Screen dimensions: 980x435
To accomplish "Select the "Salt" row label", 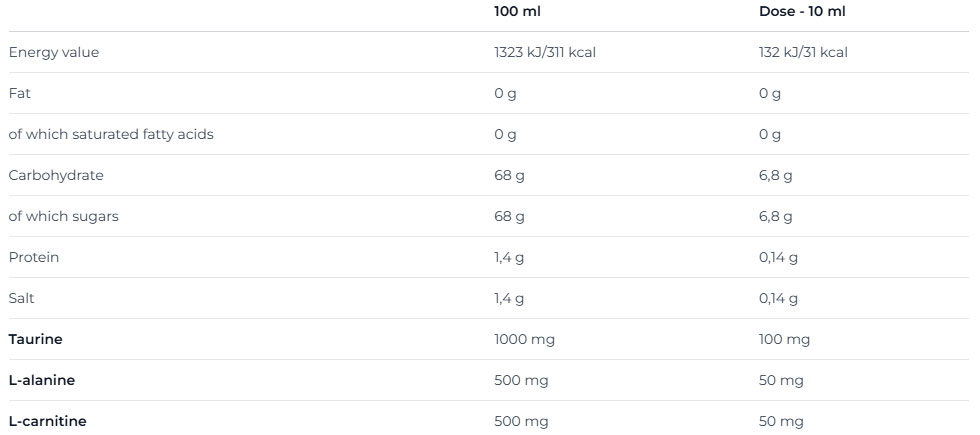I will [x=24, y=299].
